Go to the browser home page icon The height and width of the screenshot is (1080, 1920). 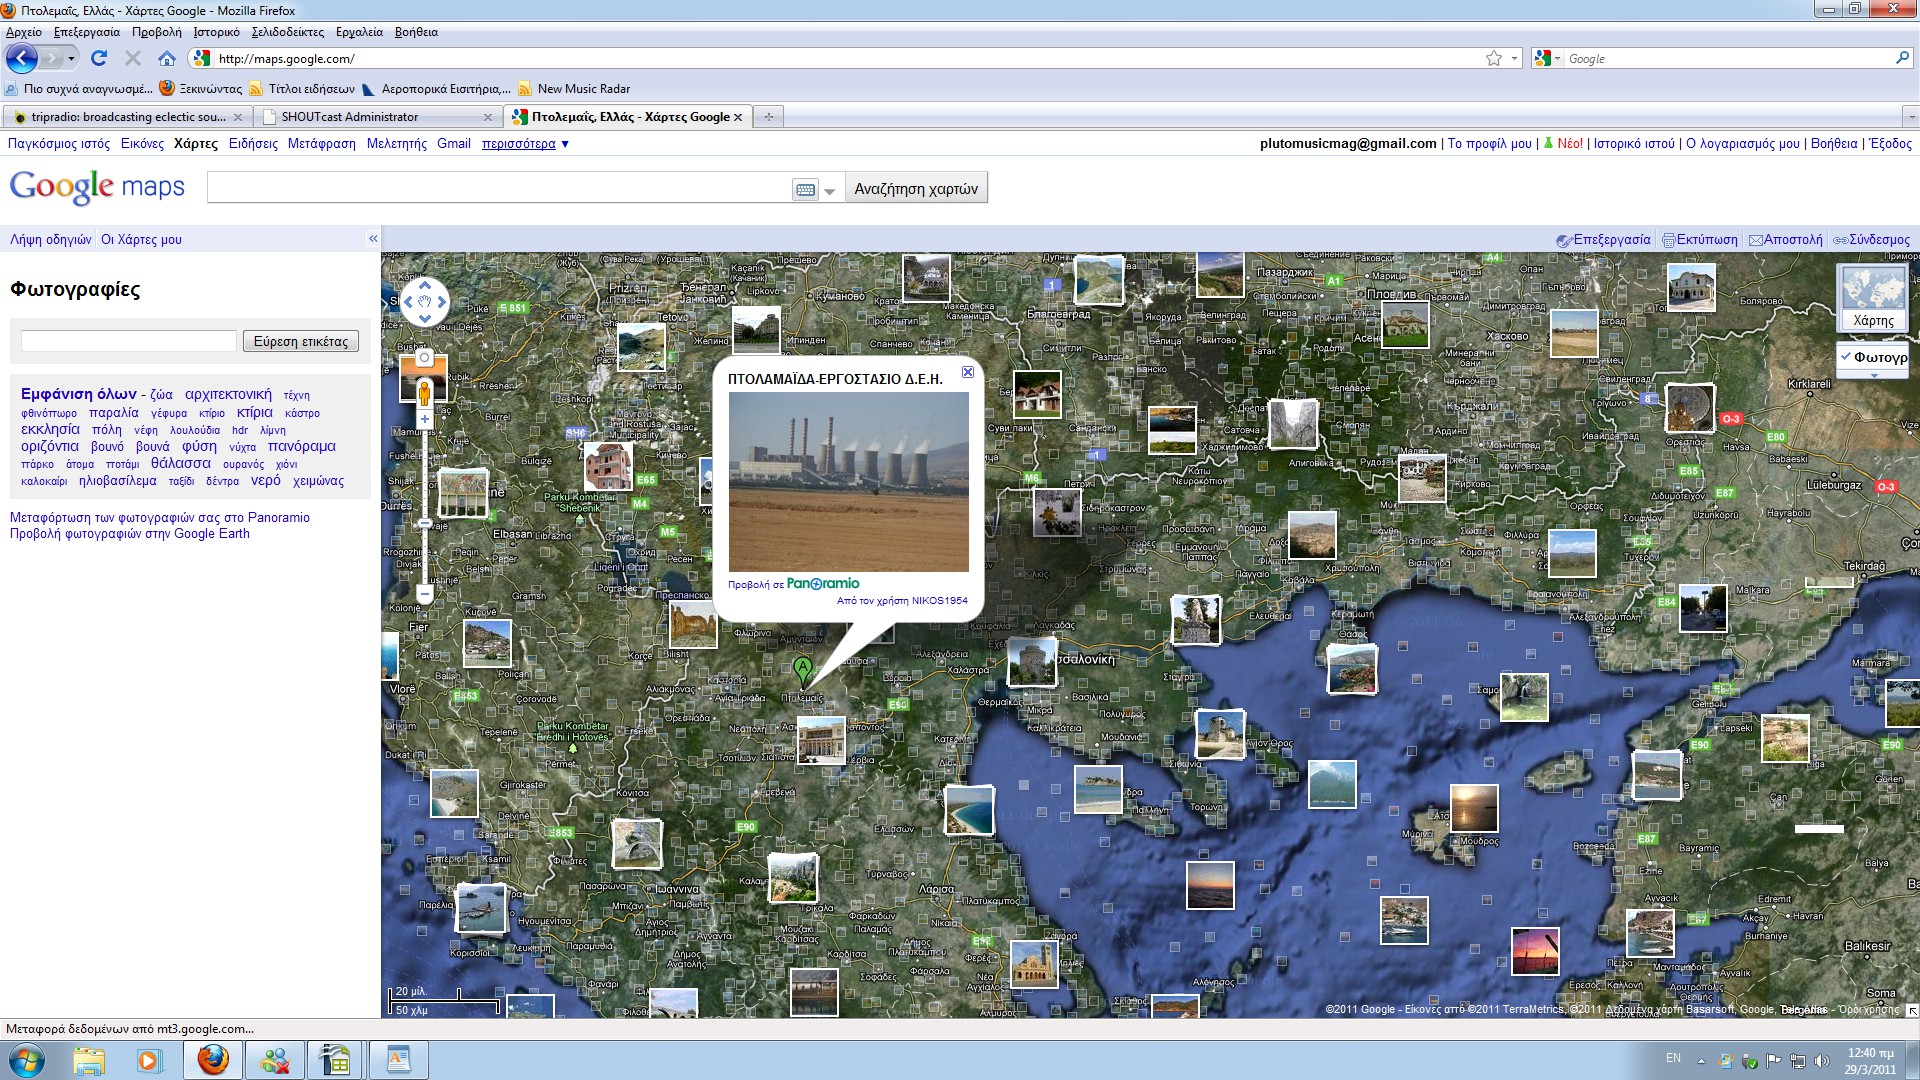click(167, 59)
